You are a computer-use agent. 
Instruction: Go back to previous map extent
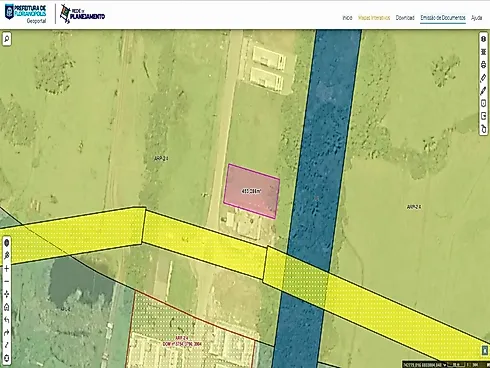[x=7, y=320]
